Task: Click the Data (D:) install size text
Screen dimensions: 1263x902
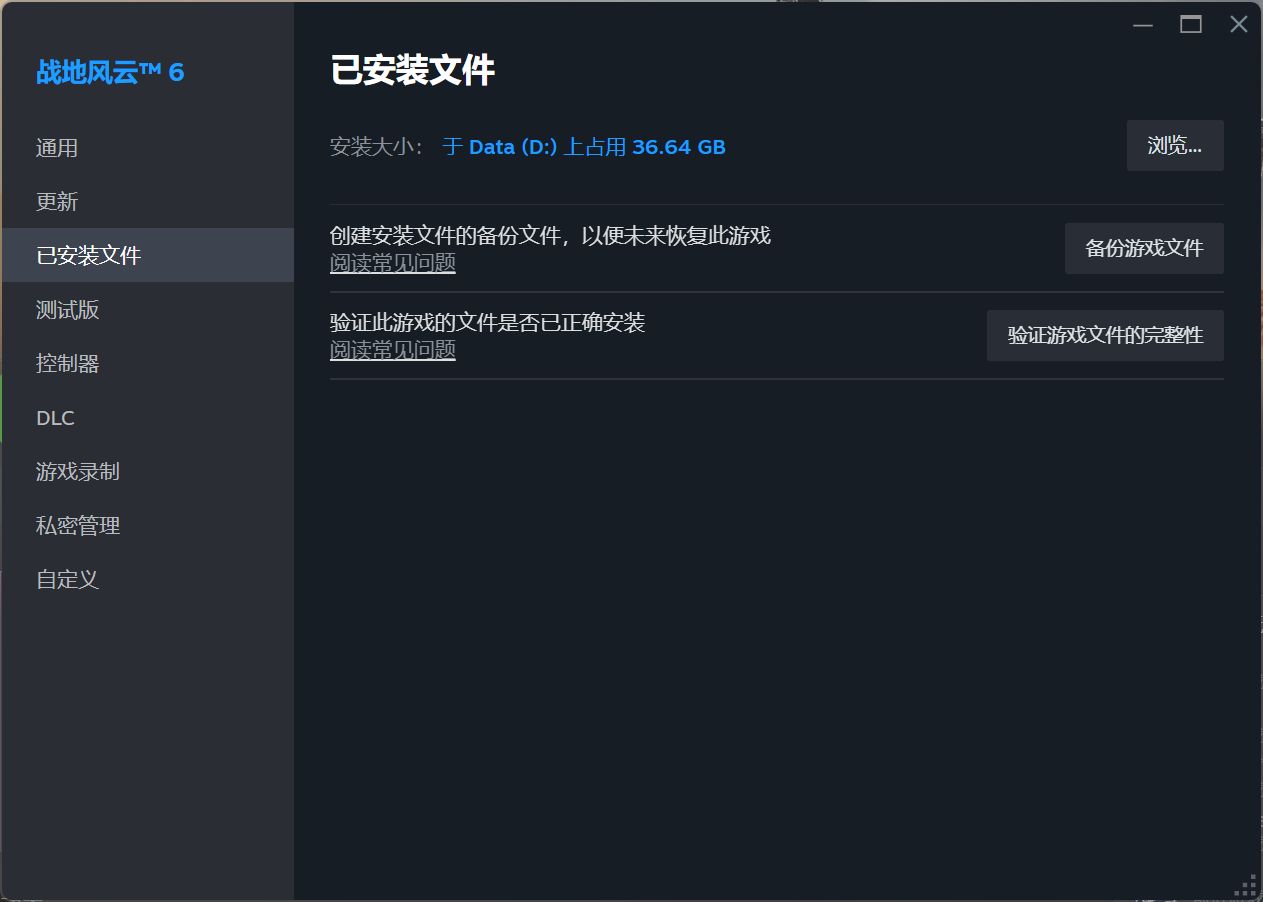Action: coord(584,147)
